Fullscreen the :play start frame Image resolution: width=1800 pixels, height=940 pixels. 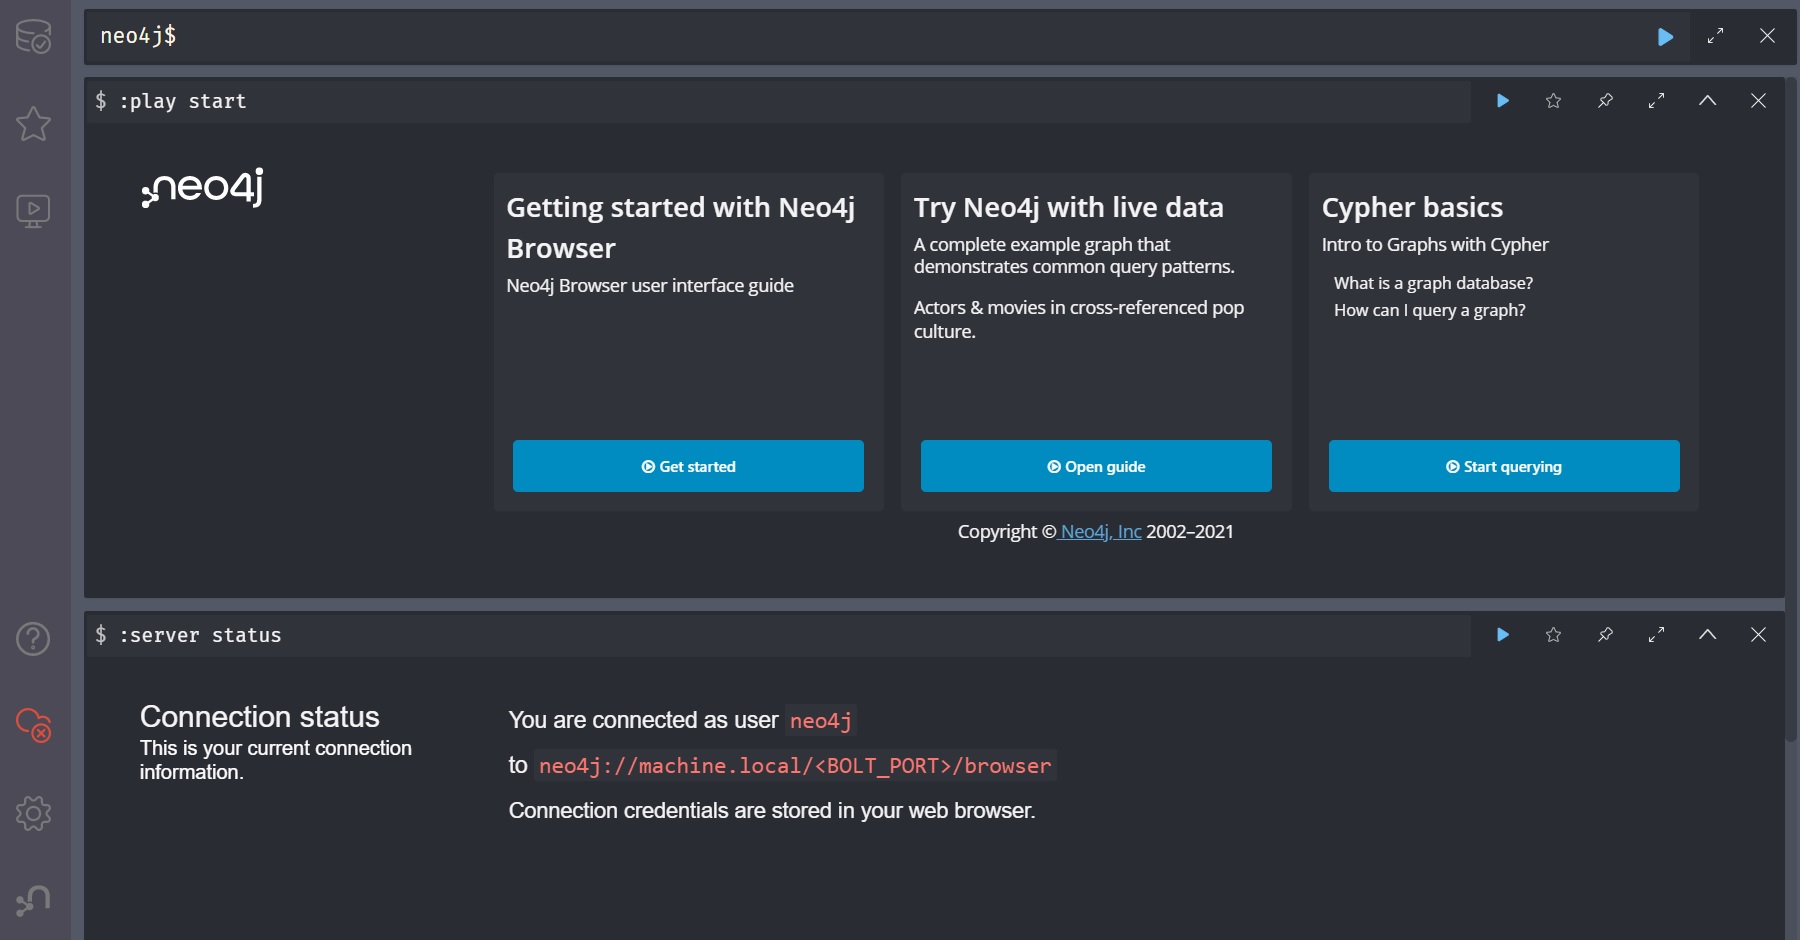tap(1657, 101)
